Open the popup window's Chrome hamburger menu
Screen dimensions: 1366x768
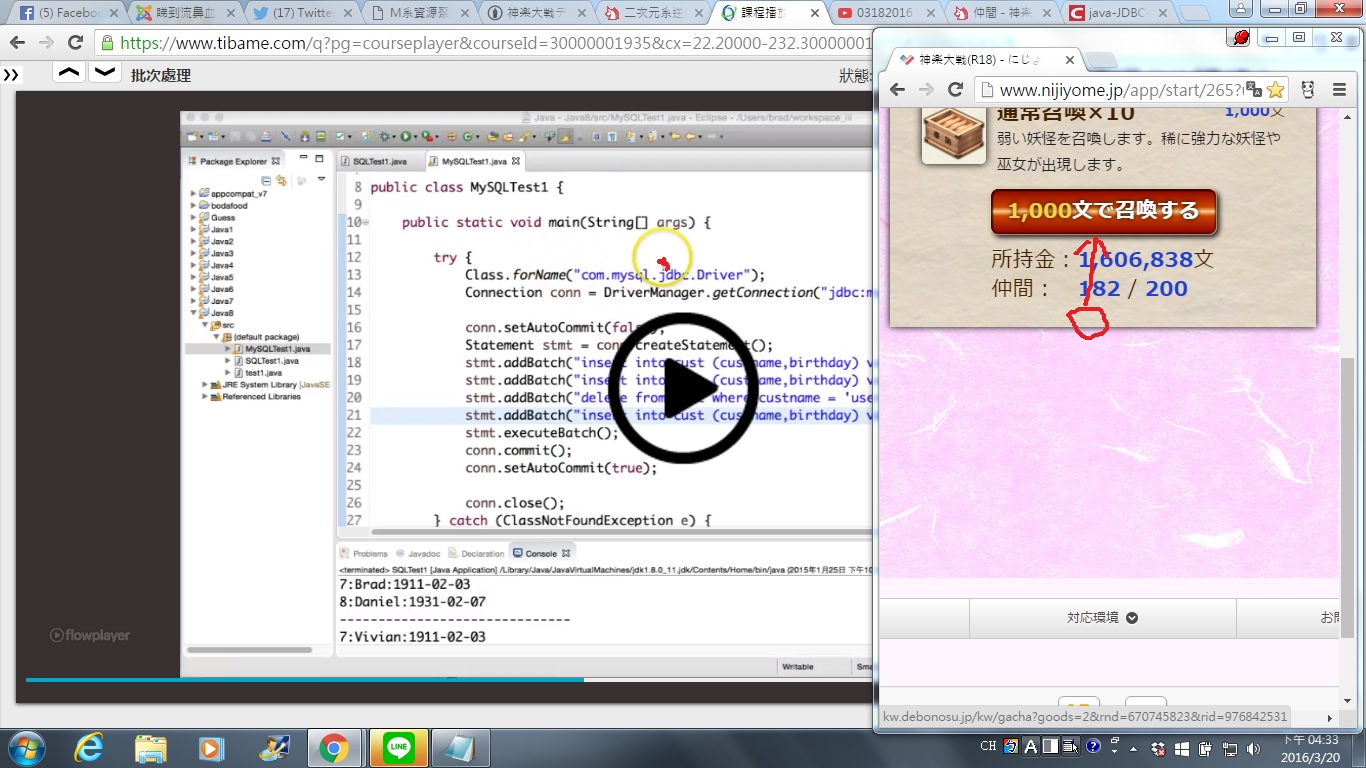(1339, 90)
